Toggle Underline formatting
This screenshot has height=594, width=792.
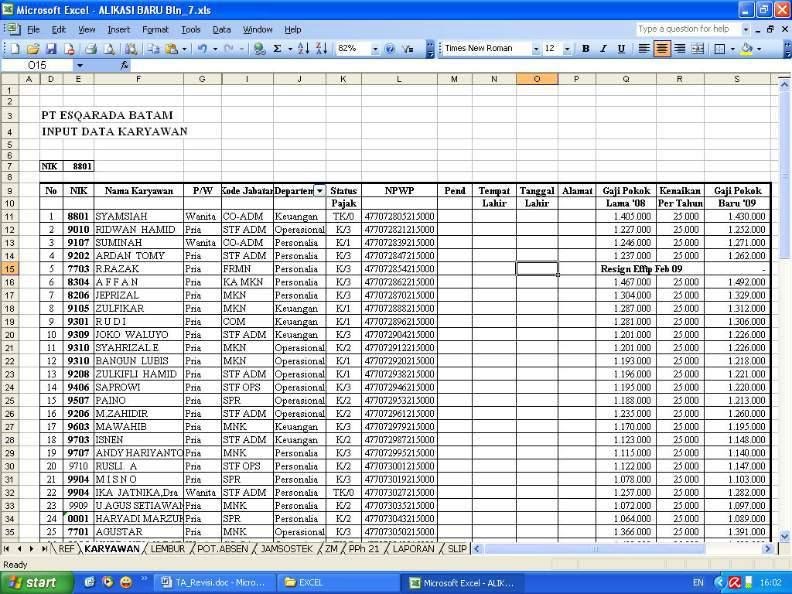pyautogui.click(x=621, y=48)
